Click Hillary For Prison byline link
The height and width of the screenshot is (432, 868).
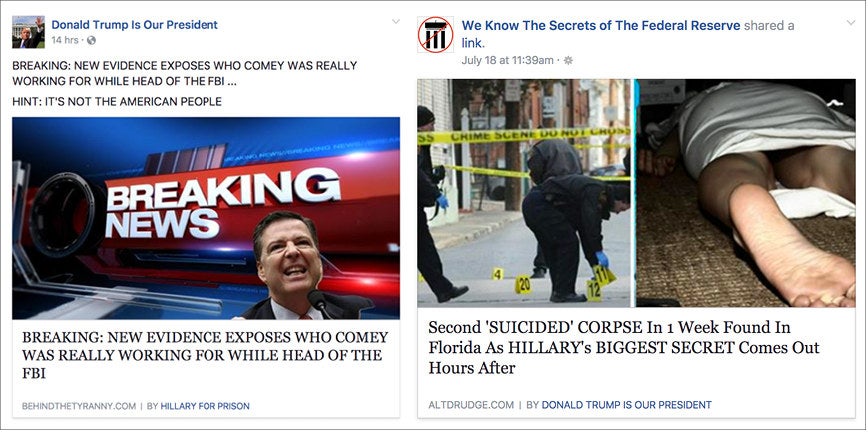[x=205, y=406]
